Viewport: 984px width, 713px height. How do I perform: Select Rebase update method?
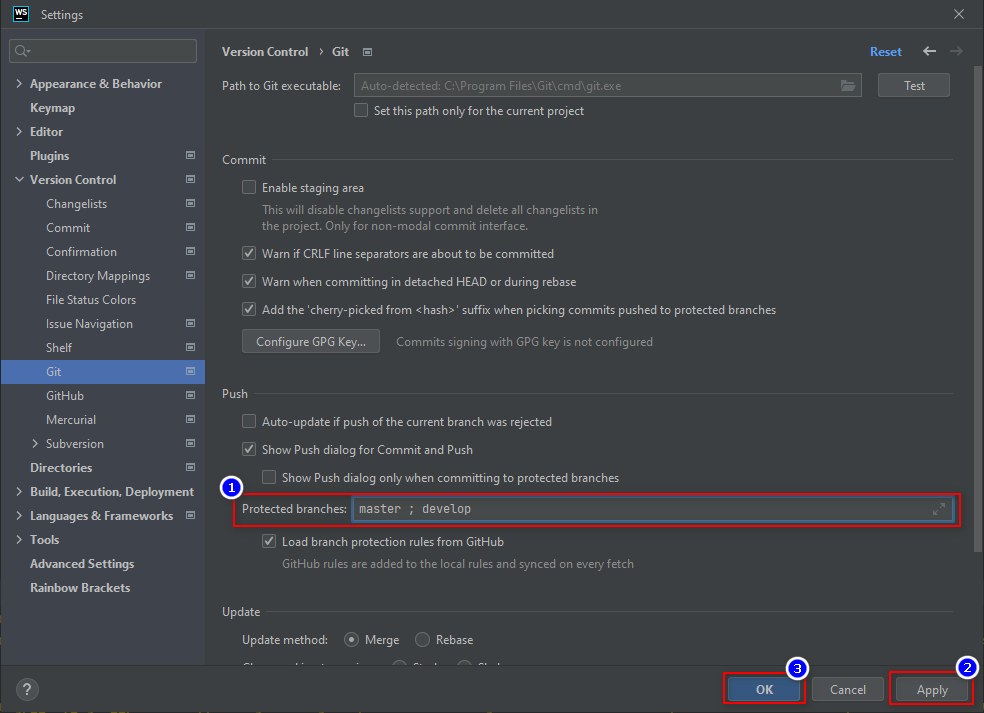tap(423, 640)
